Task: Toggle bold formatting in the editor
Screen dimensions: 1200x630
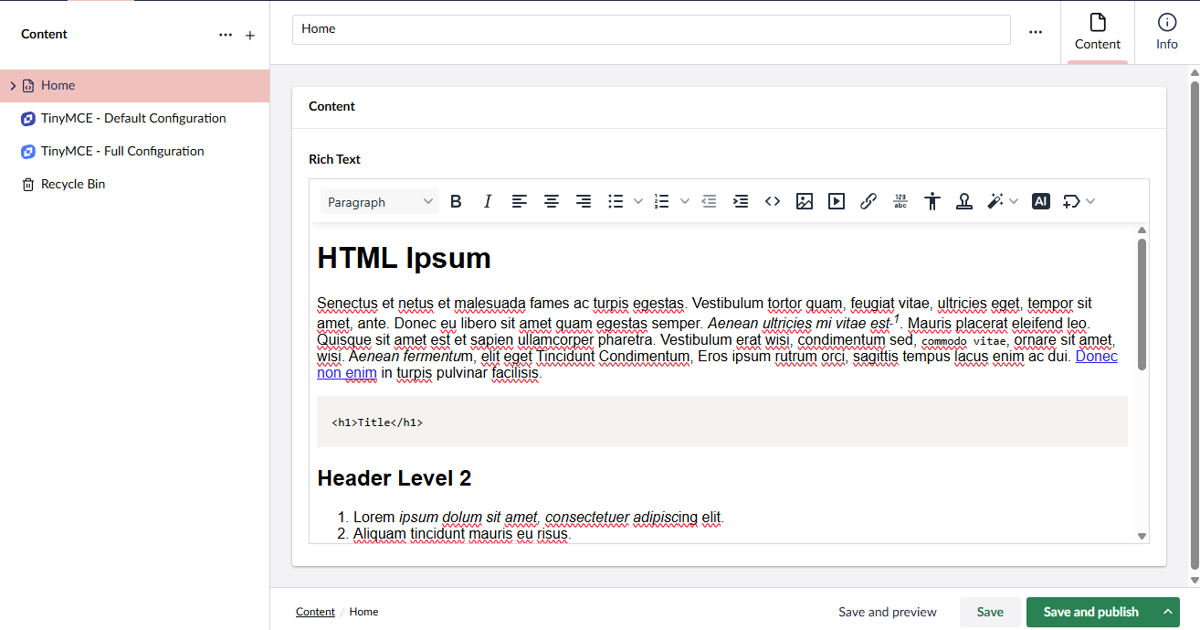Action: (456, 201)
